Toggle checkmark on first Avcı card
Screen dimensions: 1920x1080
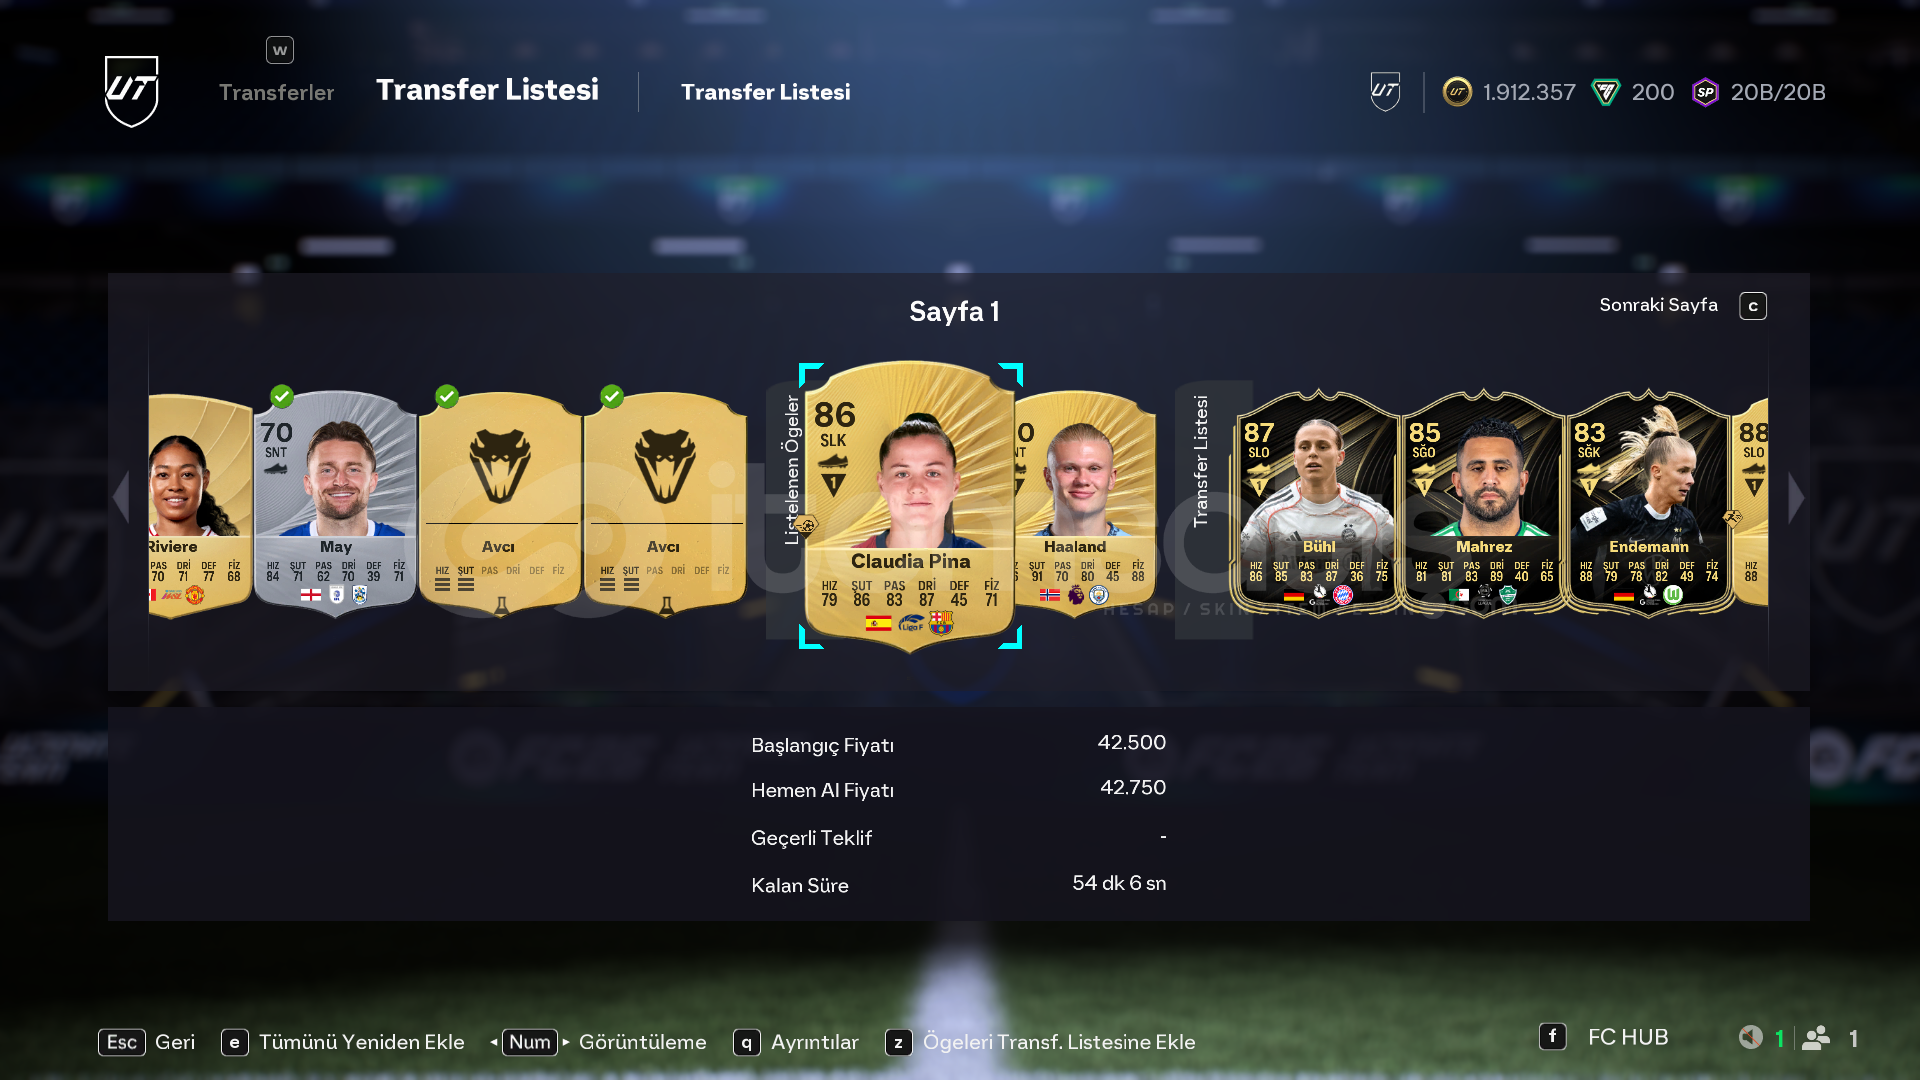447,397
